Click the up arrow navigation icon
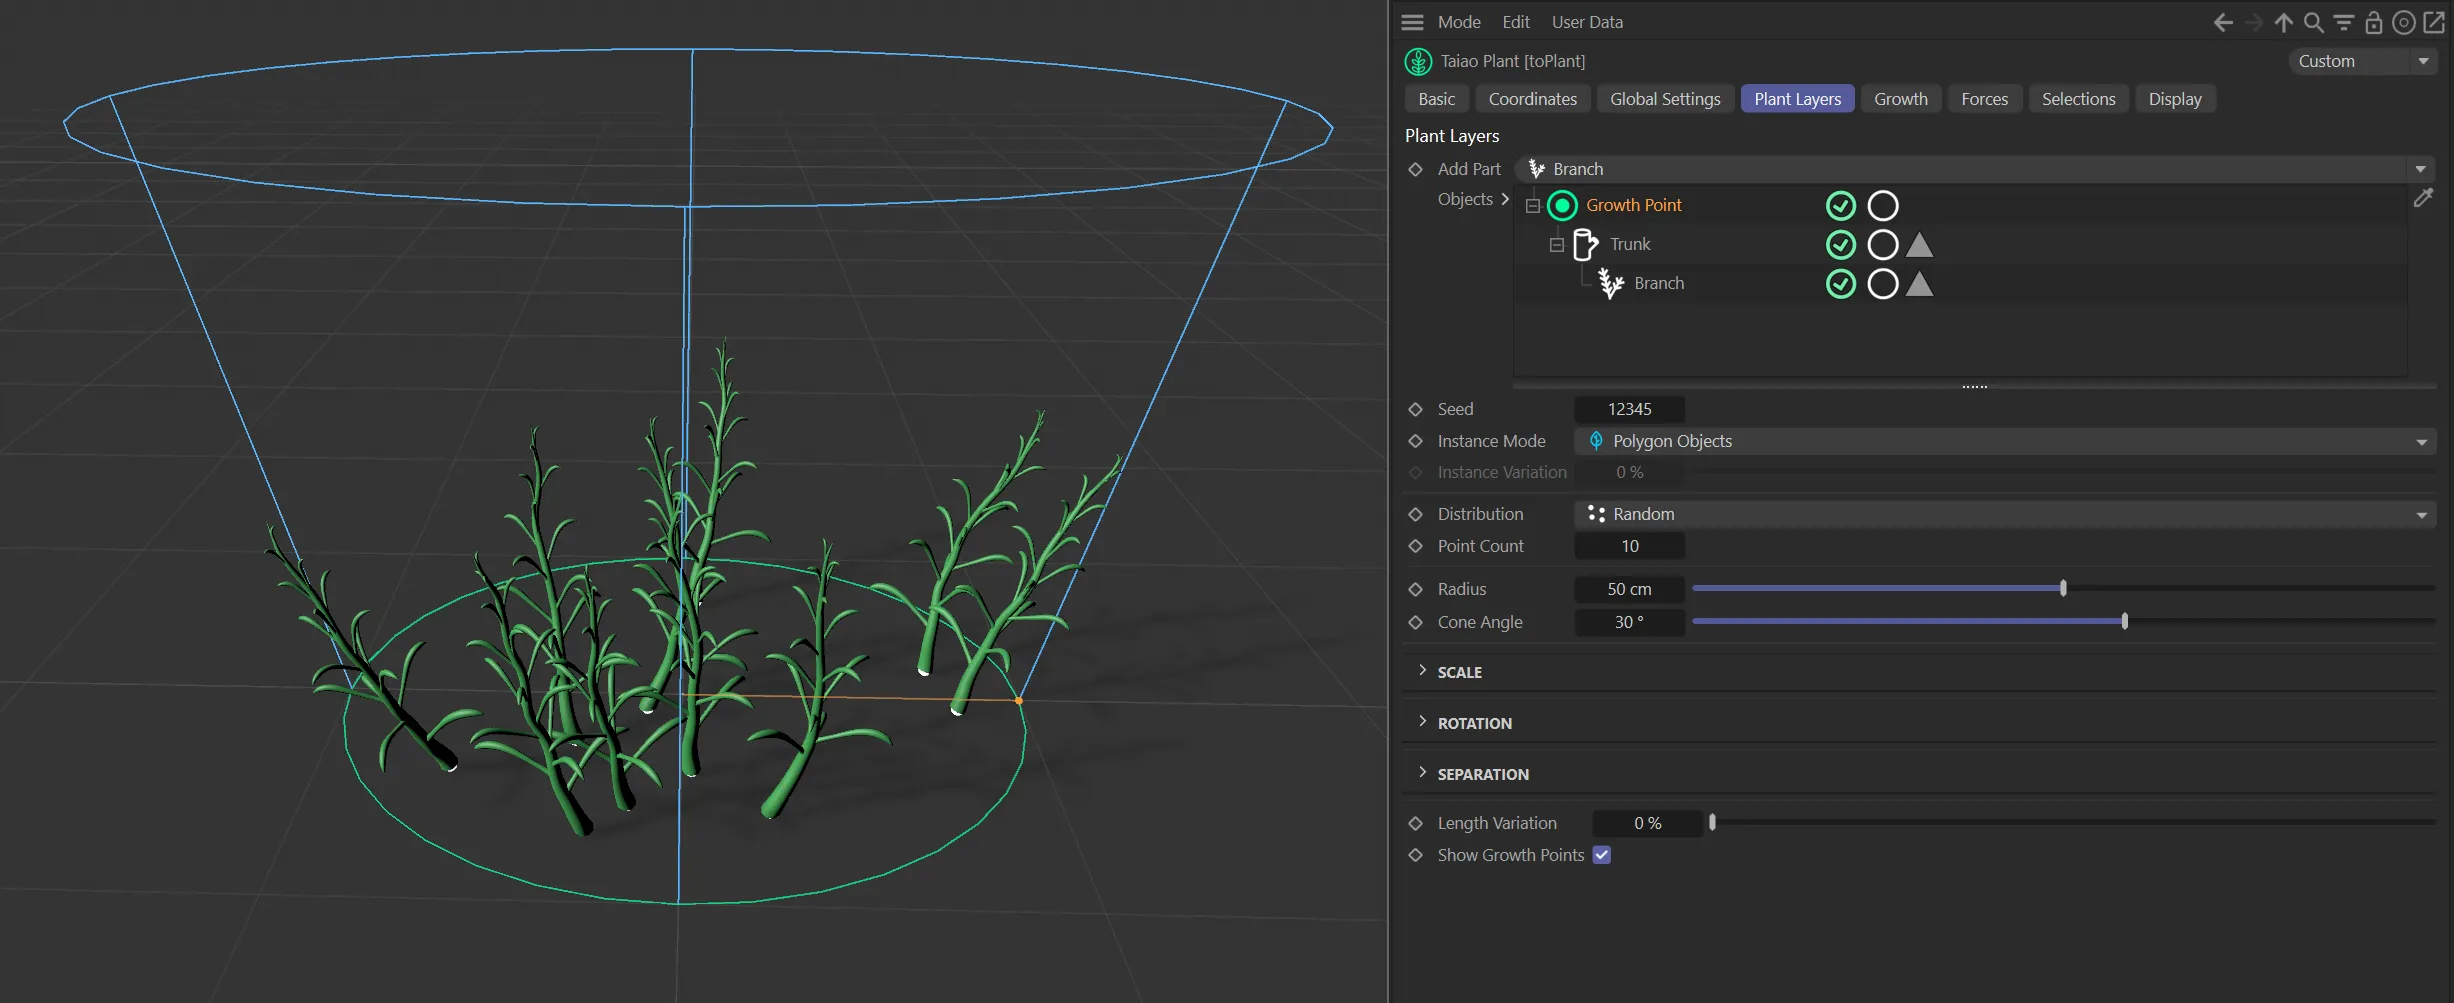This screenshot has width=2454, height=1003. coord(2283,22)
